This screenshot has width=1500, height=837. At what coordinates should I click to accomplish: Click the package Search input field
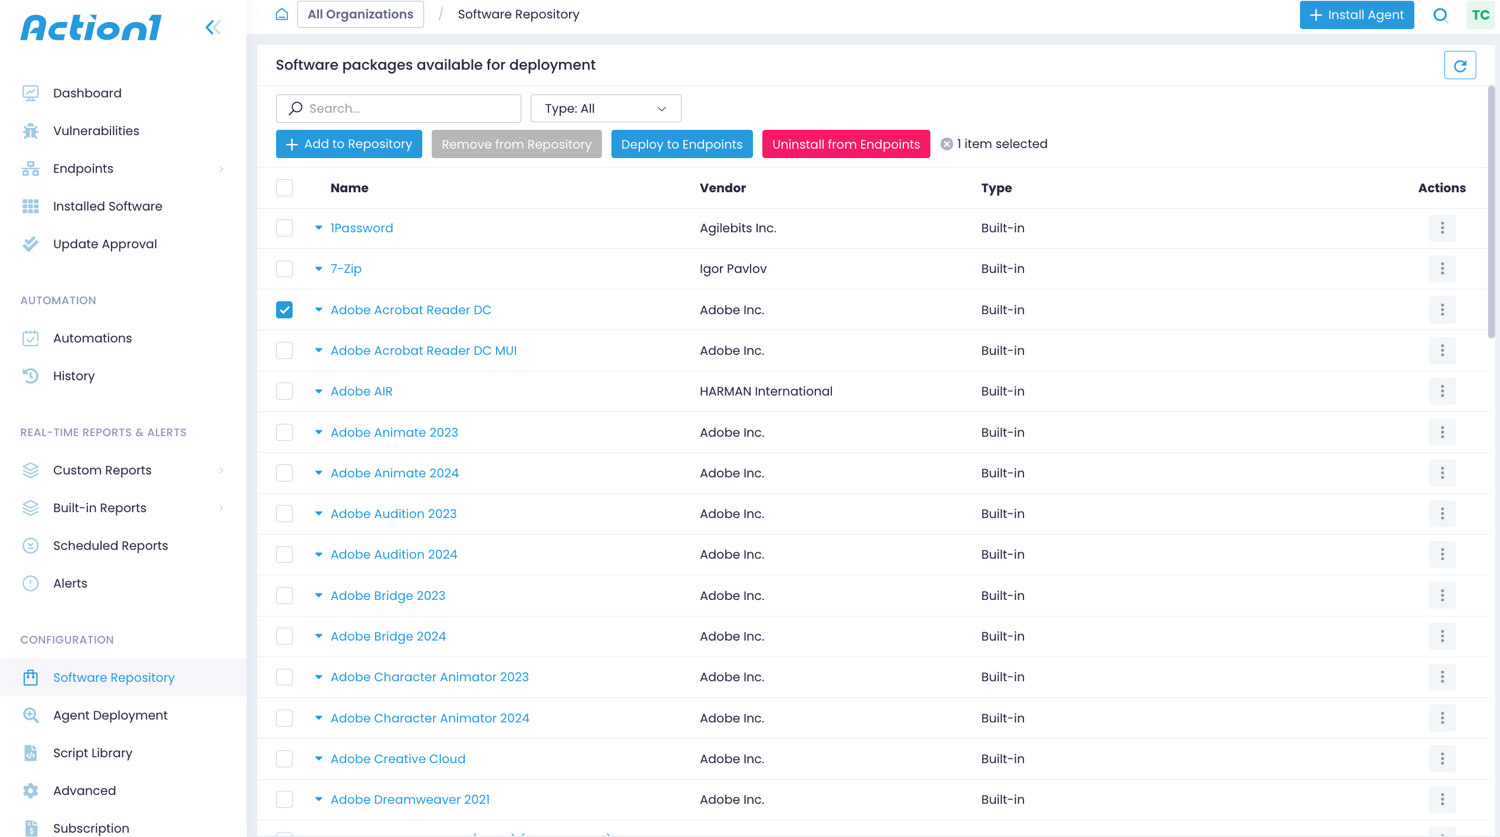[x=398, y=108]
